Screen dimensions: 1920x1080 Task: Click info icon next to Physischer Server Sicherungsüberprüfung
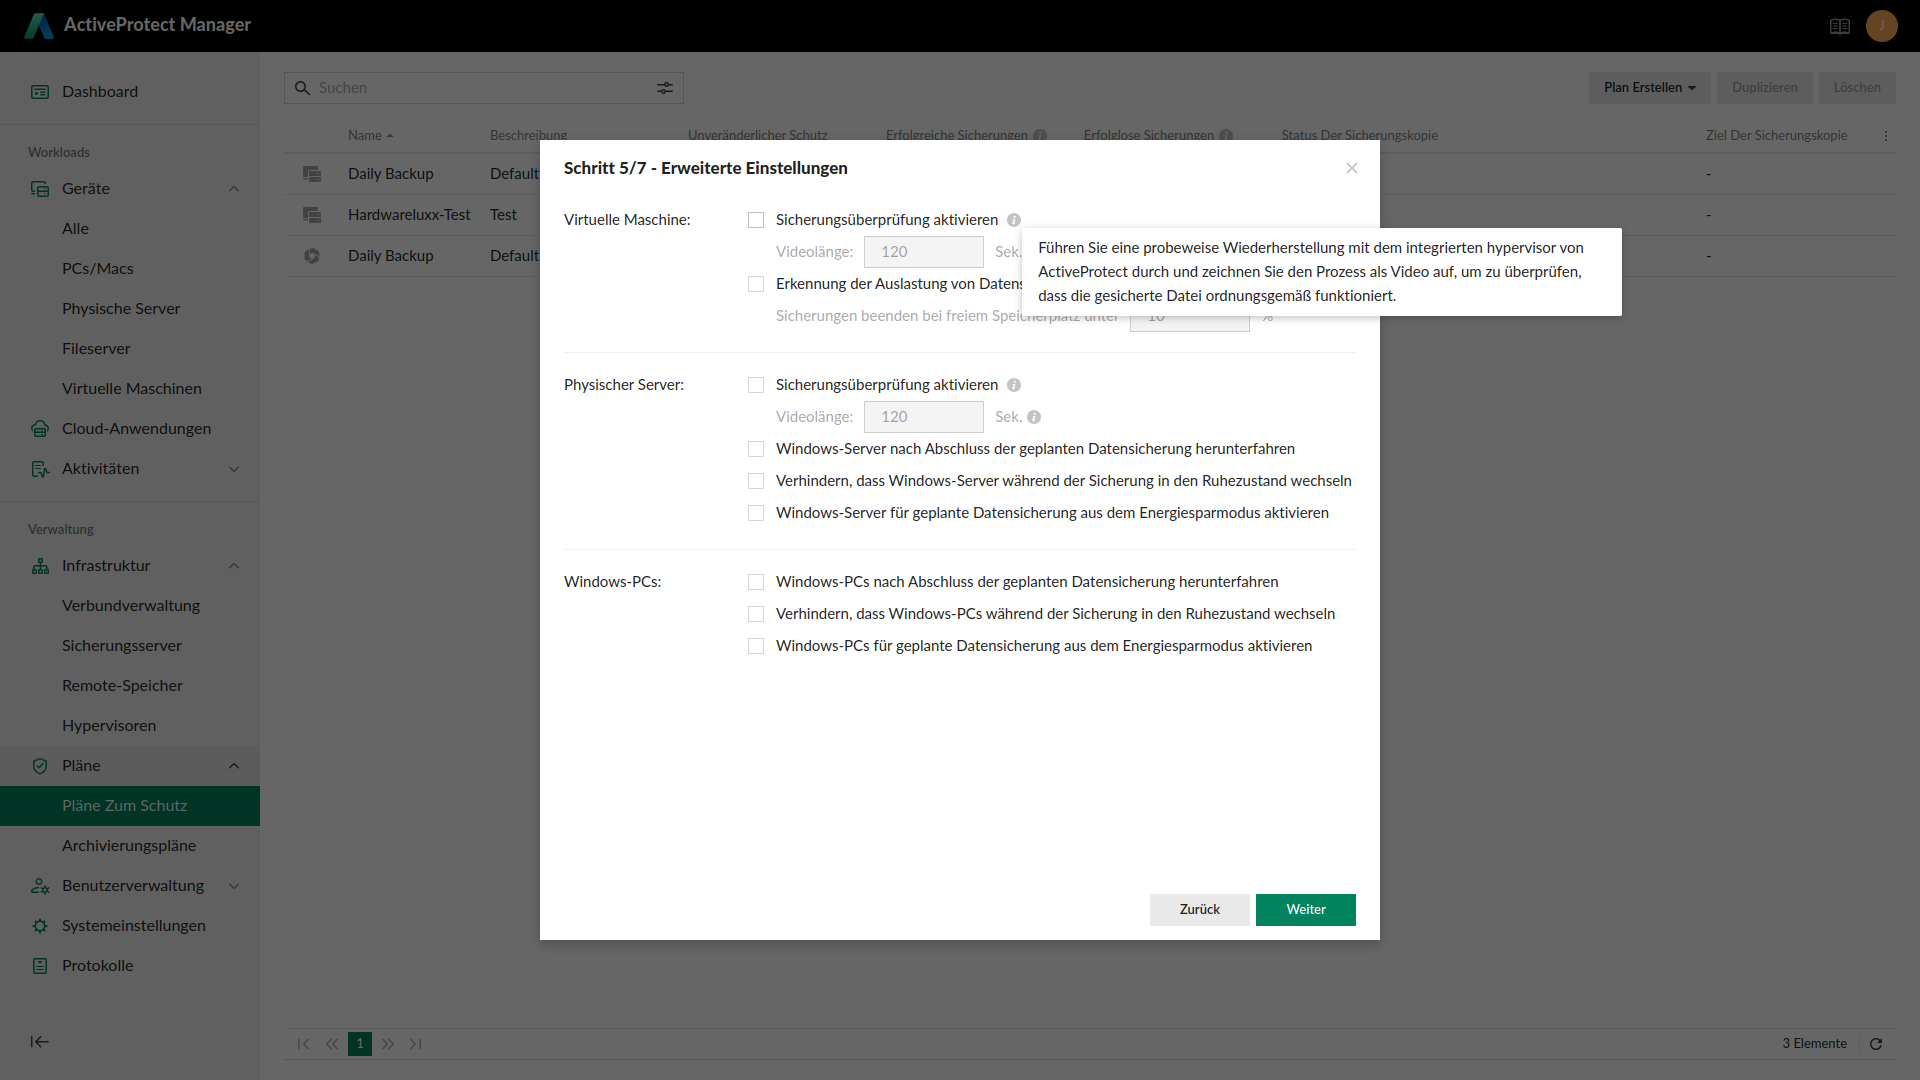point(1014,385)
